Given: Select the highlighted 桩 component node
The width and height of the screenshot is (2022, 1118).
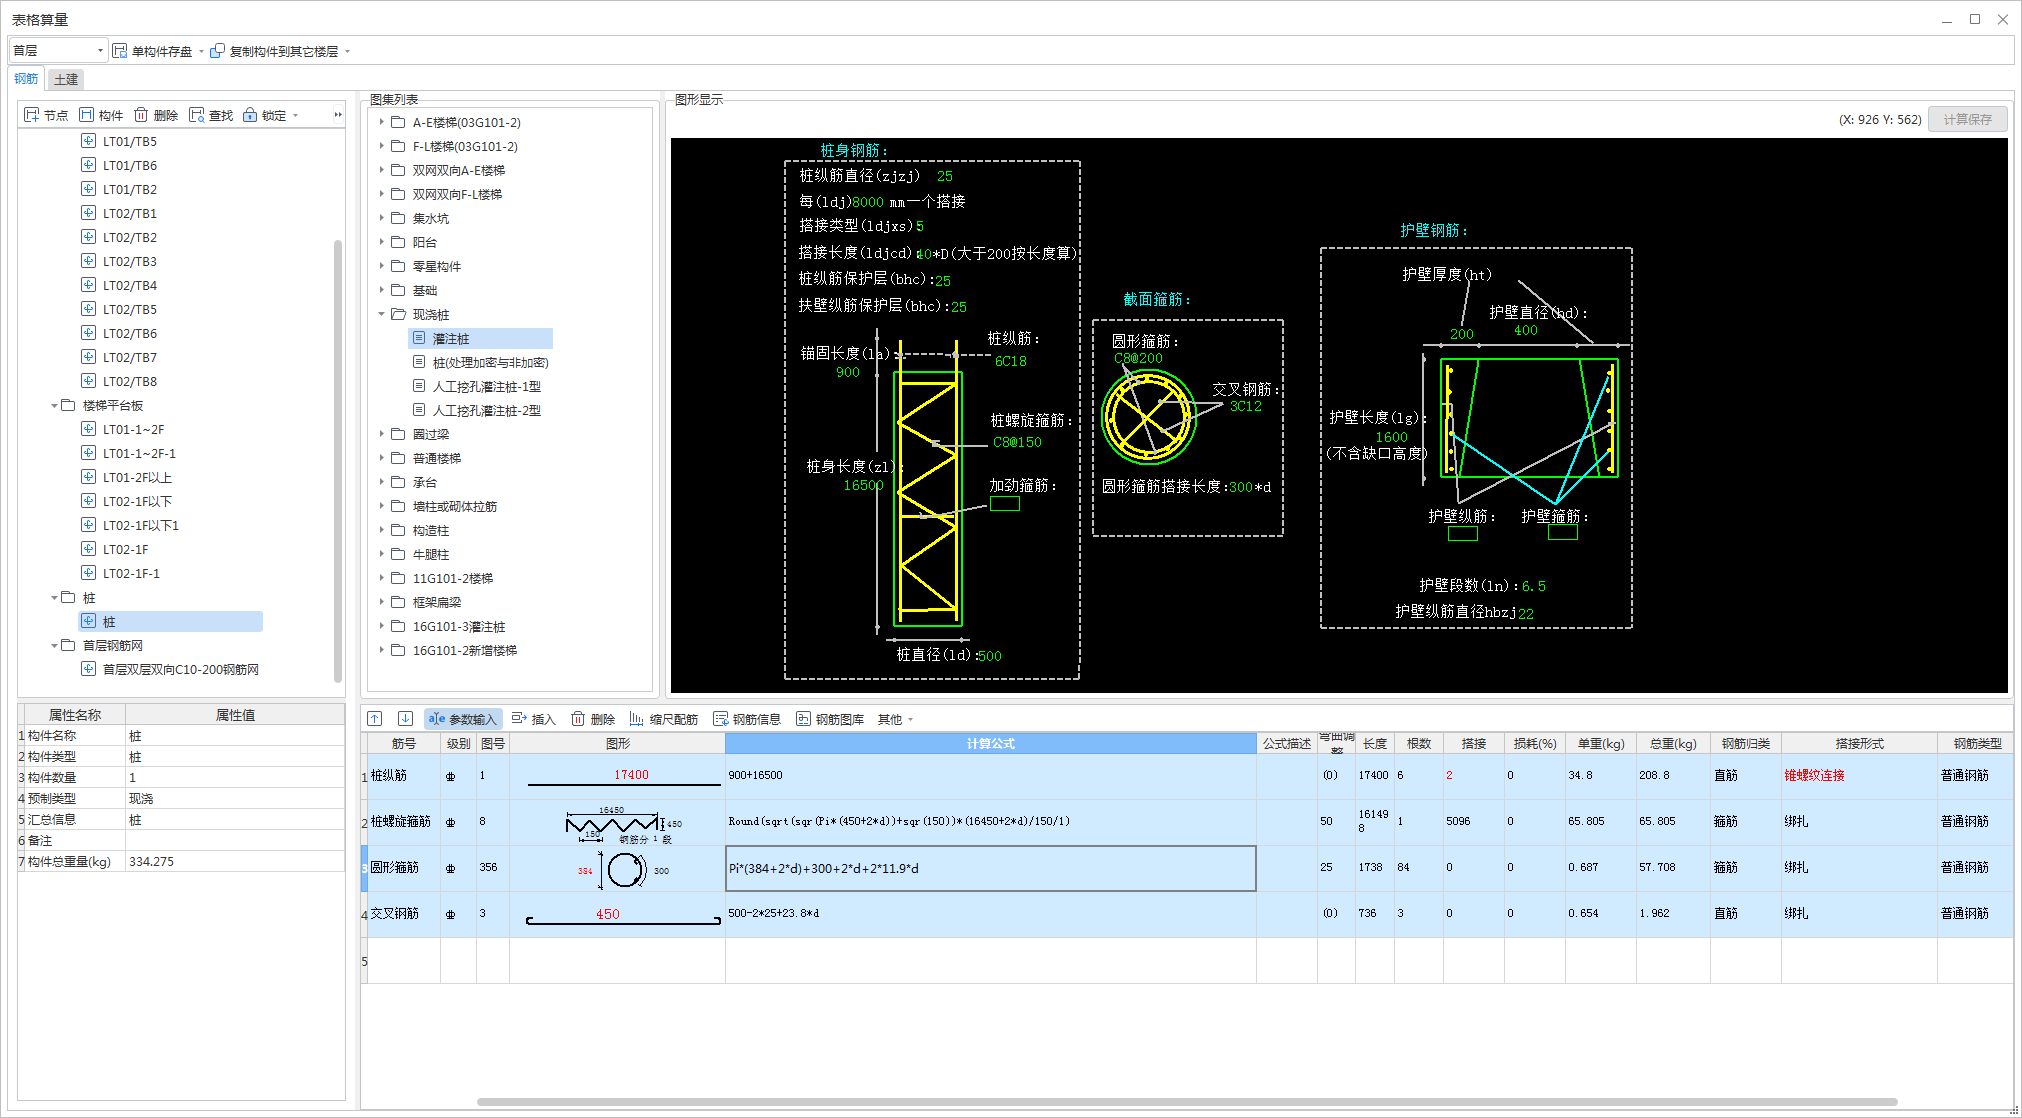Looking at the screenshot, I should coord(171,621).
